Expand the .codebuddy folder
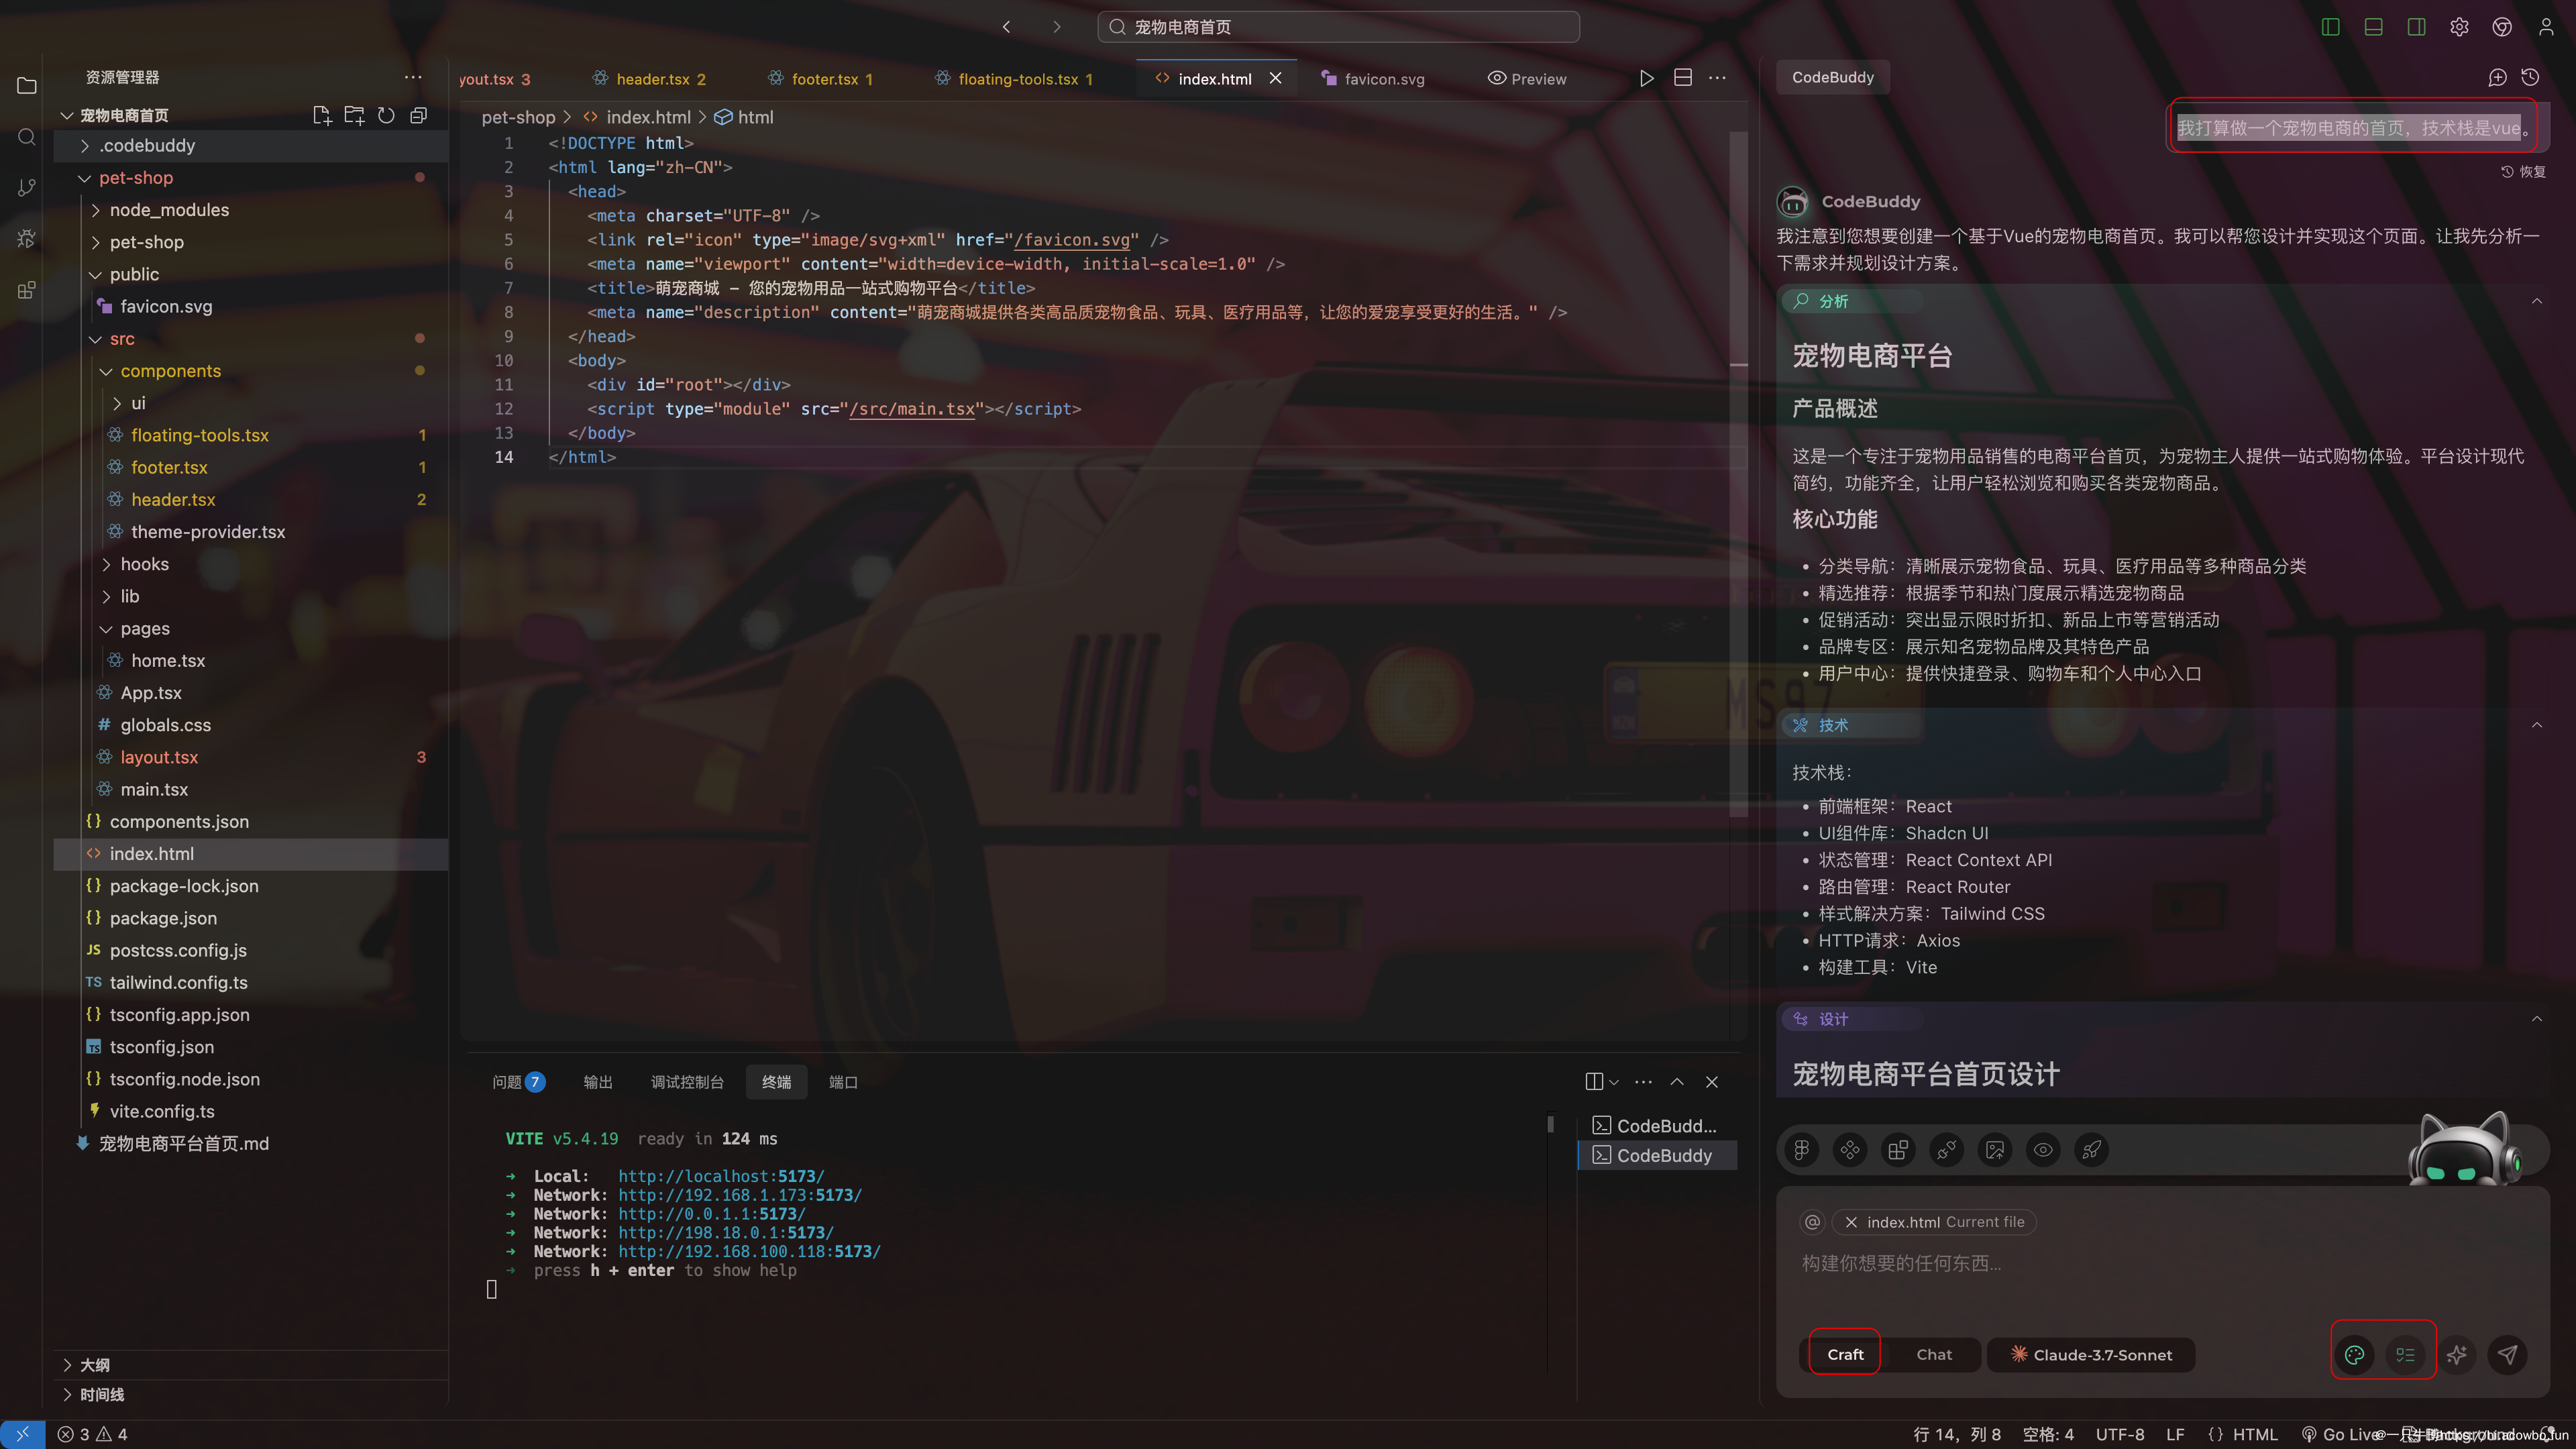 click(x=250, y=146)
